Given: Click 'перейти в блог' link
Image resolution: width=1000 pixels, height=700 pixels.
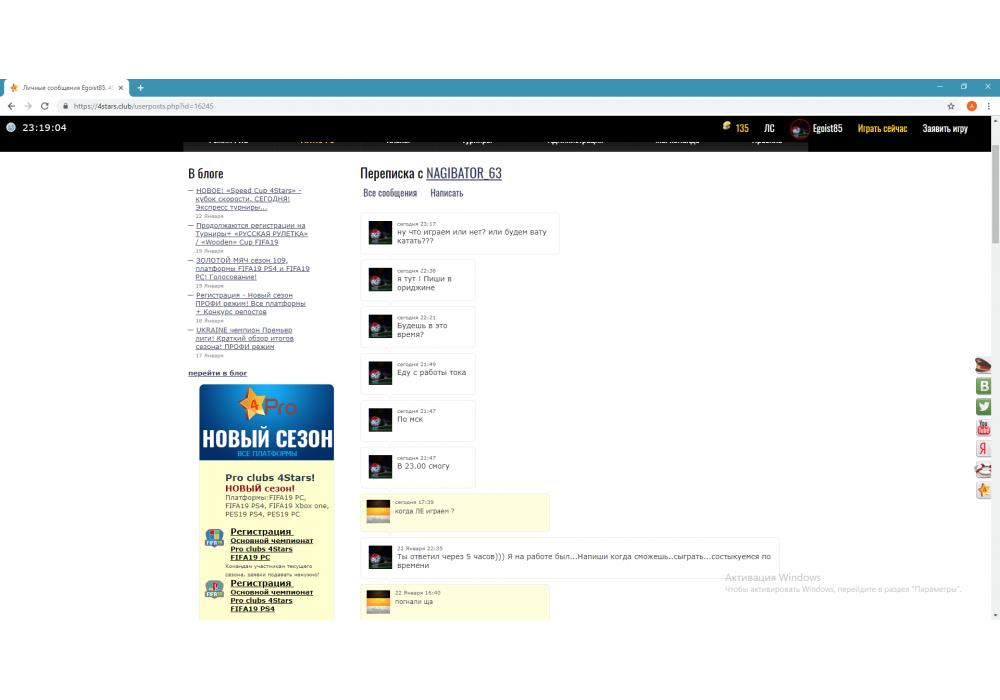Looking at the screenshot, I should tap(217, 373).
